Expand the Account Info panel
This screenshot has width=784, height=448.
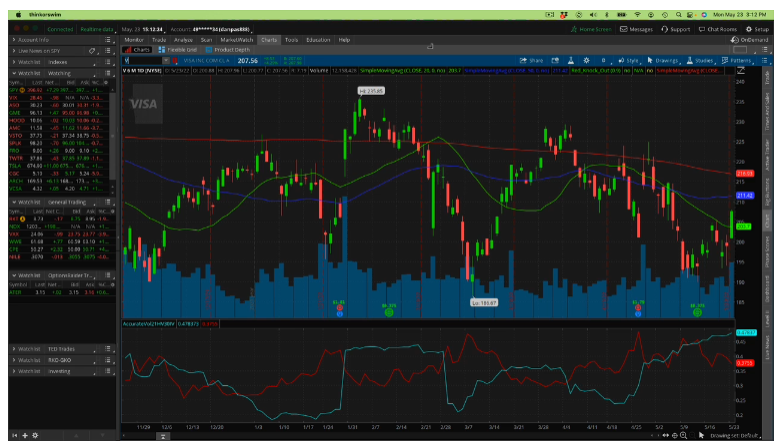(14, 40)
